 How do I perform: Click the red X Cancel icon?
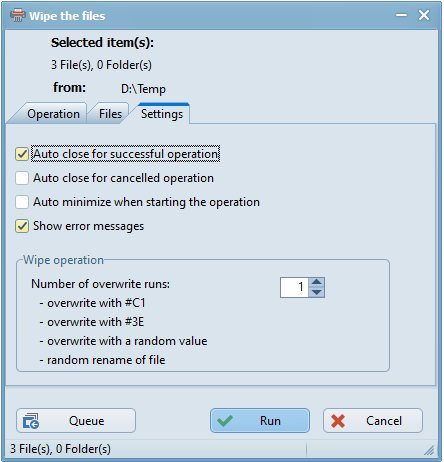pyautogui.click(x=338, y=421)
